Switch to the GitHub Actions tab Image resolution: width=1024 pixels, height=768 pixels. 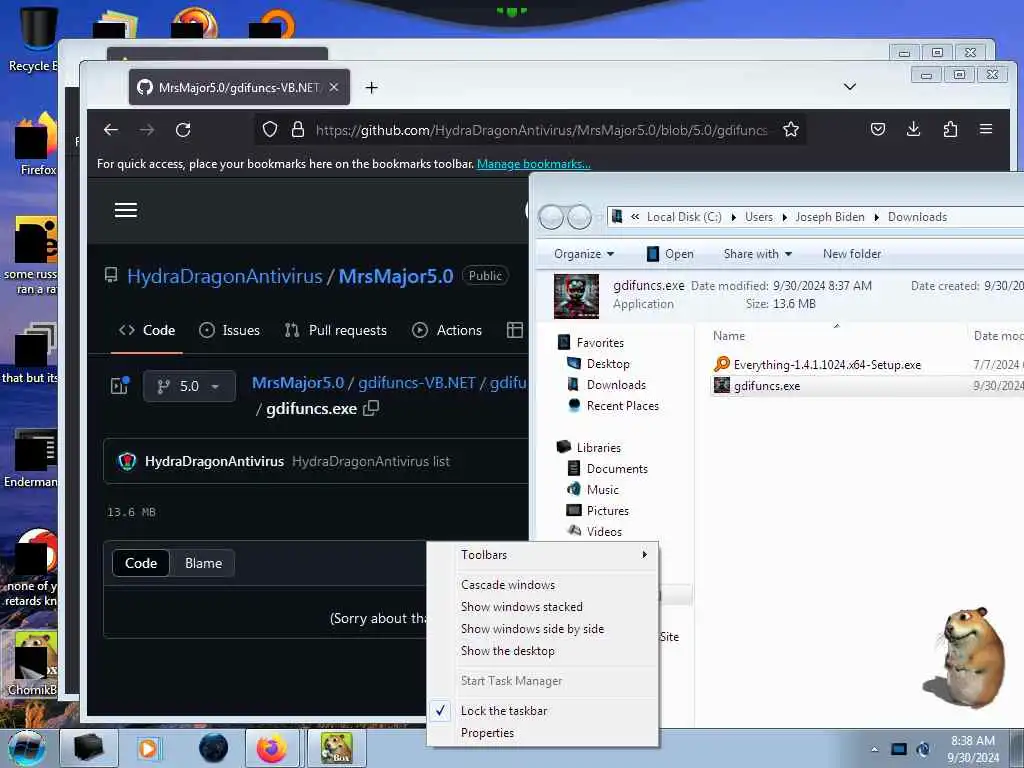(x=447, y=330)
